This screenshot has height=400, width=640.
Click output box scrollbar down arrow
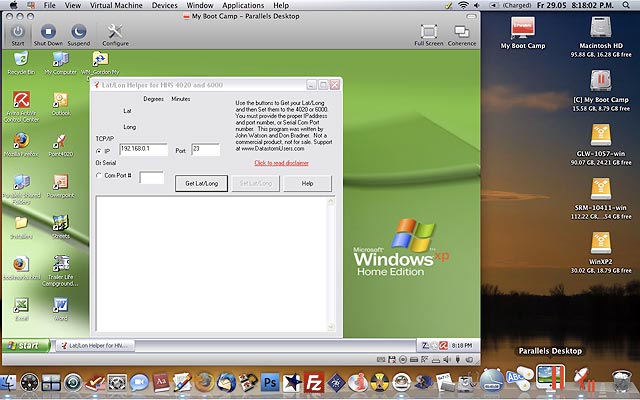pos(331,327)
